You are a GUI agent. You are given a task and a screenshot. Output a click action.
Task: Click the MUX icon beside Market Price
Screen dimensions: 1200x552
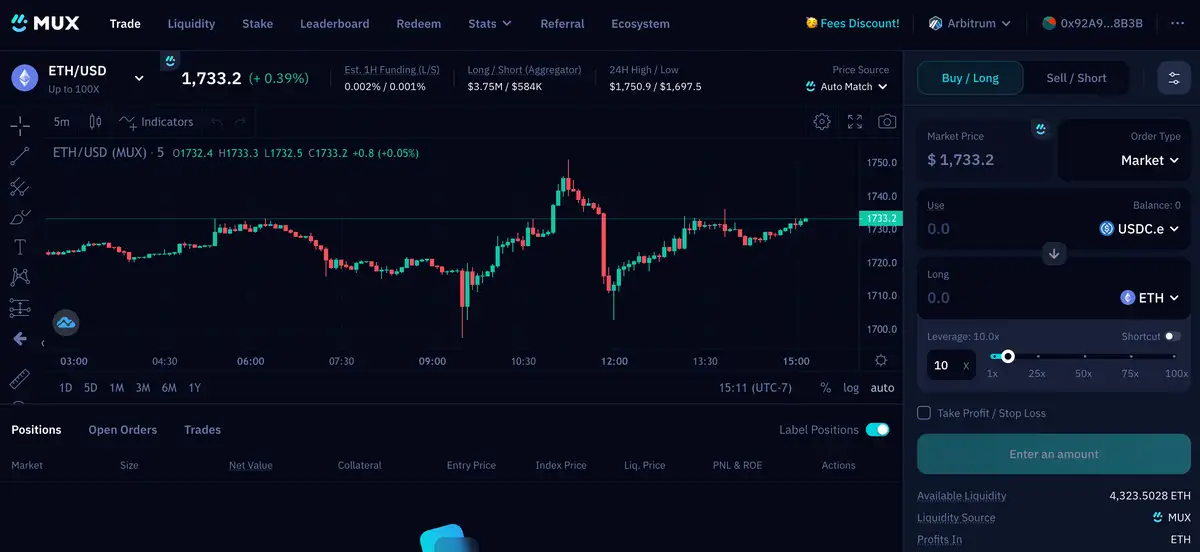(1041, 130)
